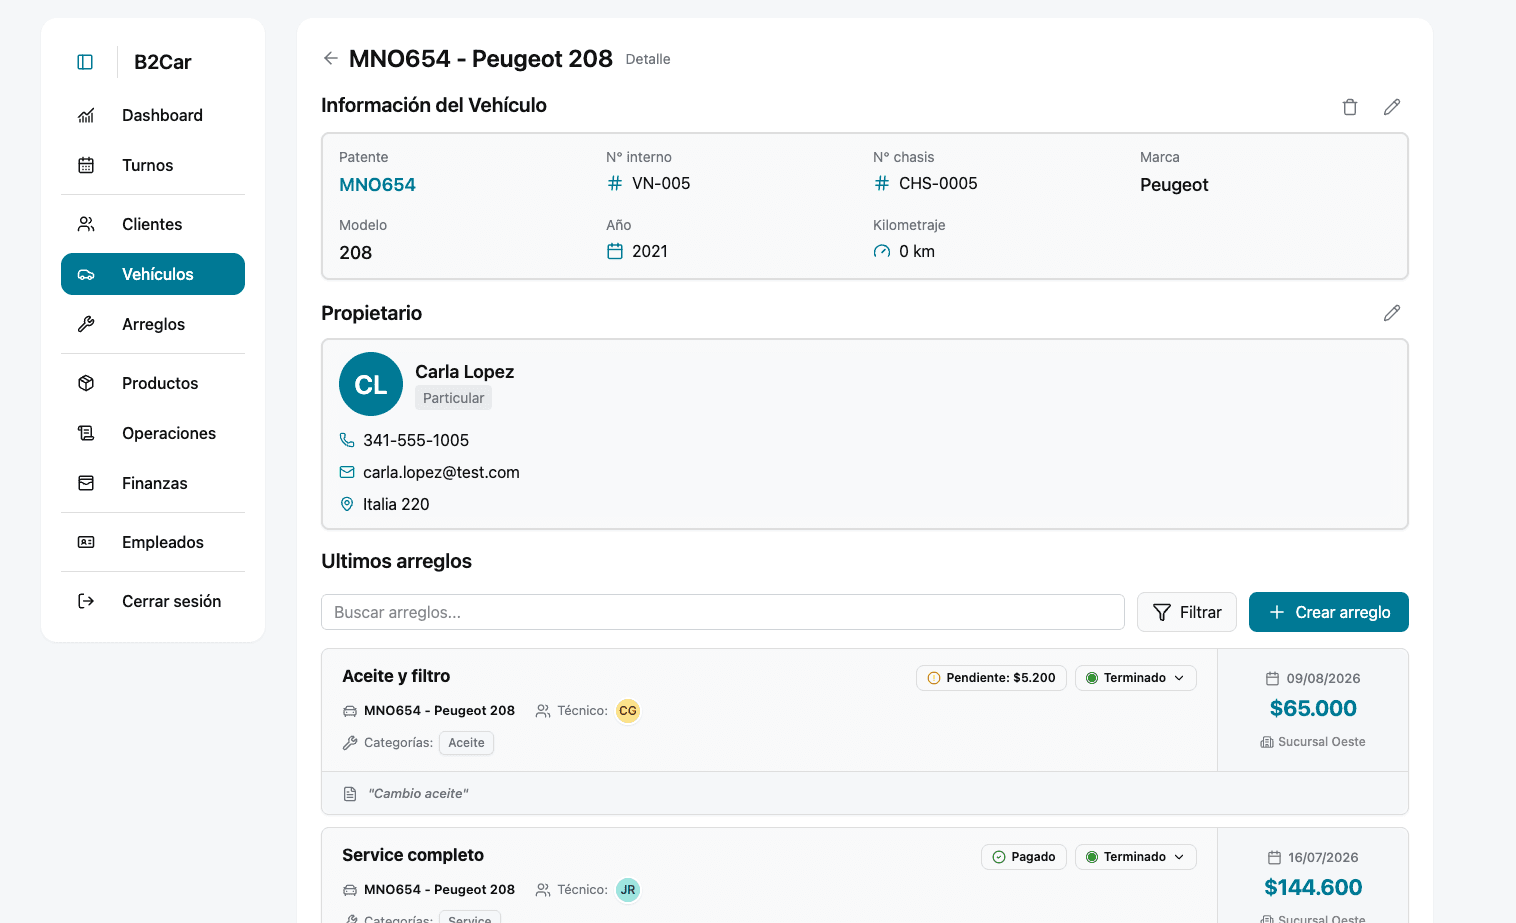1516x923 pixels.
Task: Open the Aceite y filtro repair title
Action: point(396,676)
